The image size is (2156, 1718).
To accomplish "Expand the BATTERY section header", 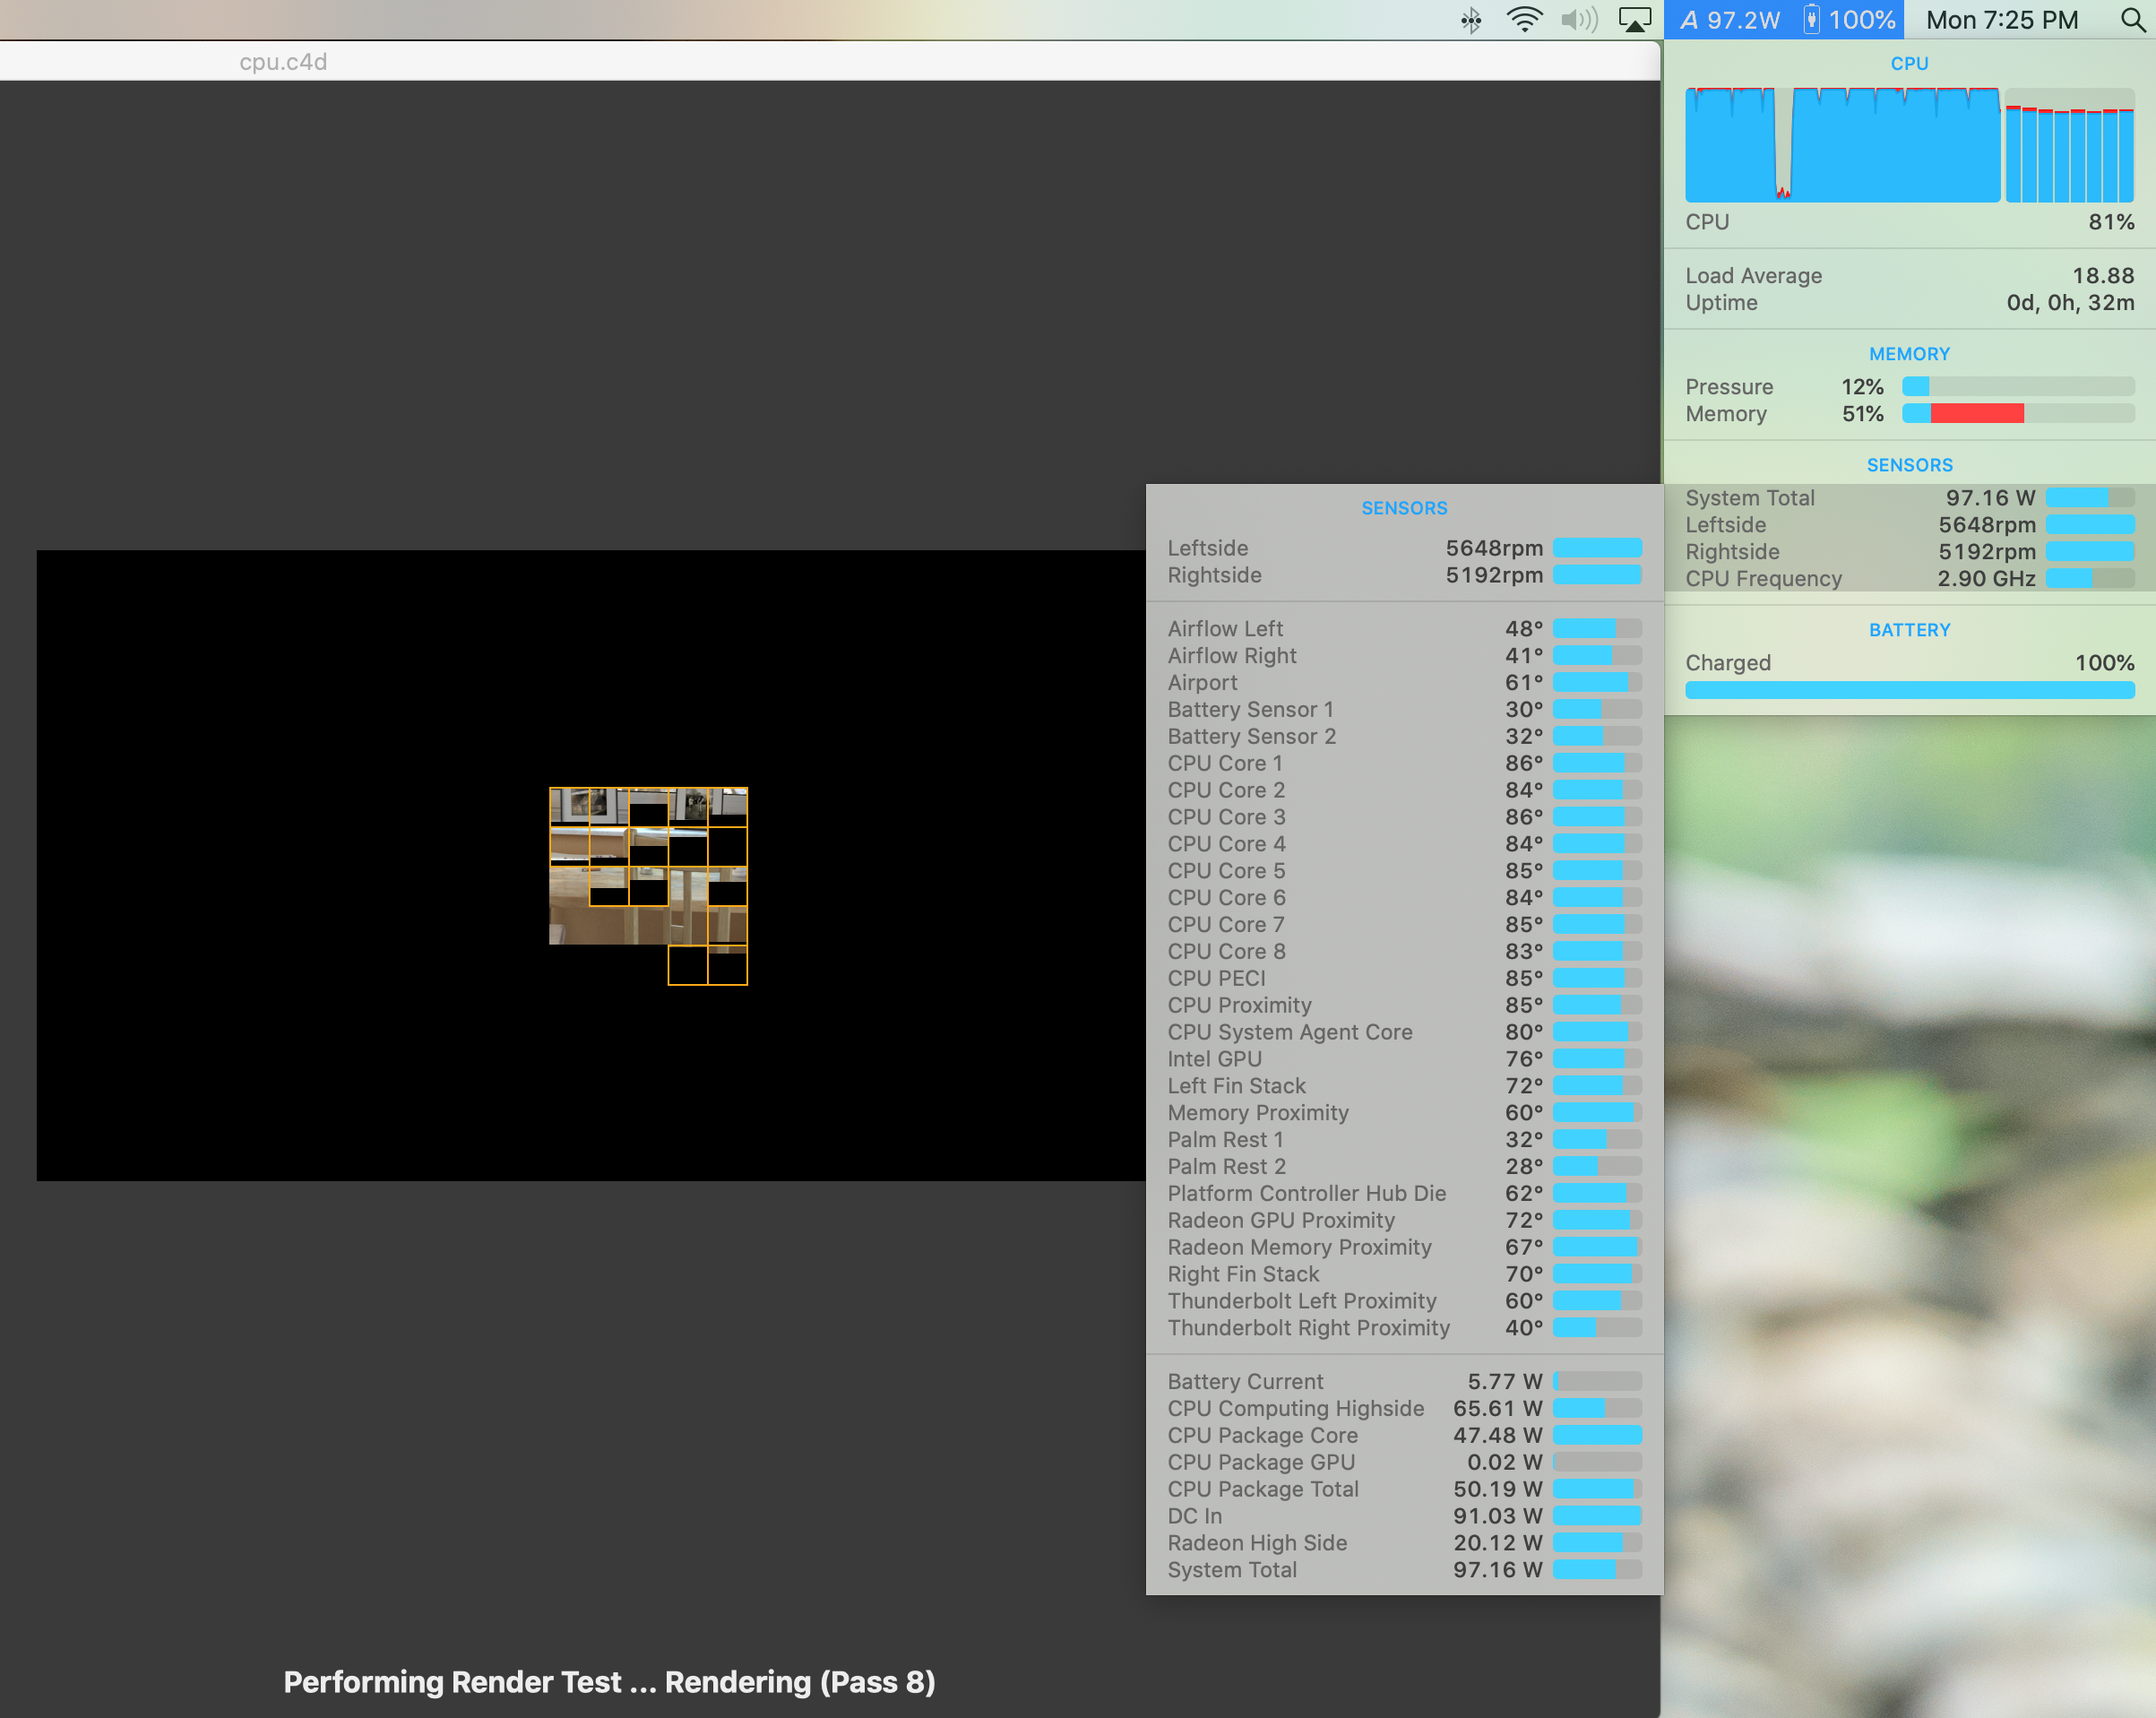I will pos(1908,630).
